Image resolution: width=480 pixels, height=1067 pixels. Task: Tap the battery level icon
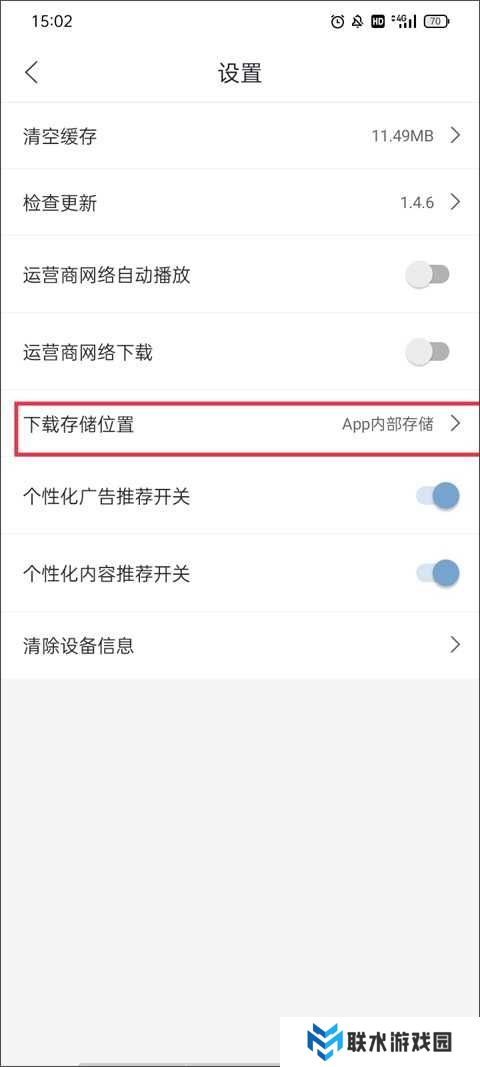pos(436,22)
